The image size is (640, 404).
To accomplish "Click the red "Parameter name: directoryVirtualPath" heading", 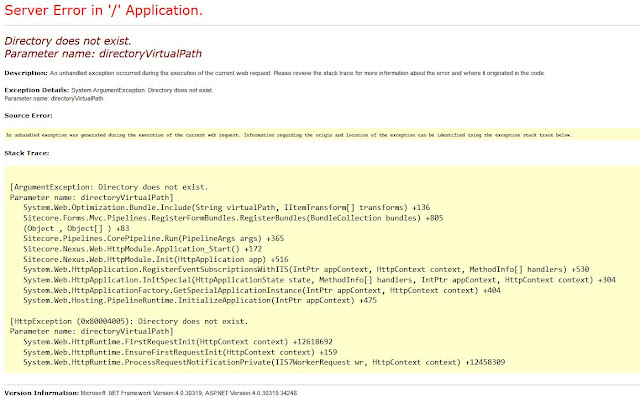I will point(88,53).
